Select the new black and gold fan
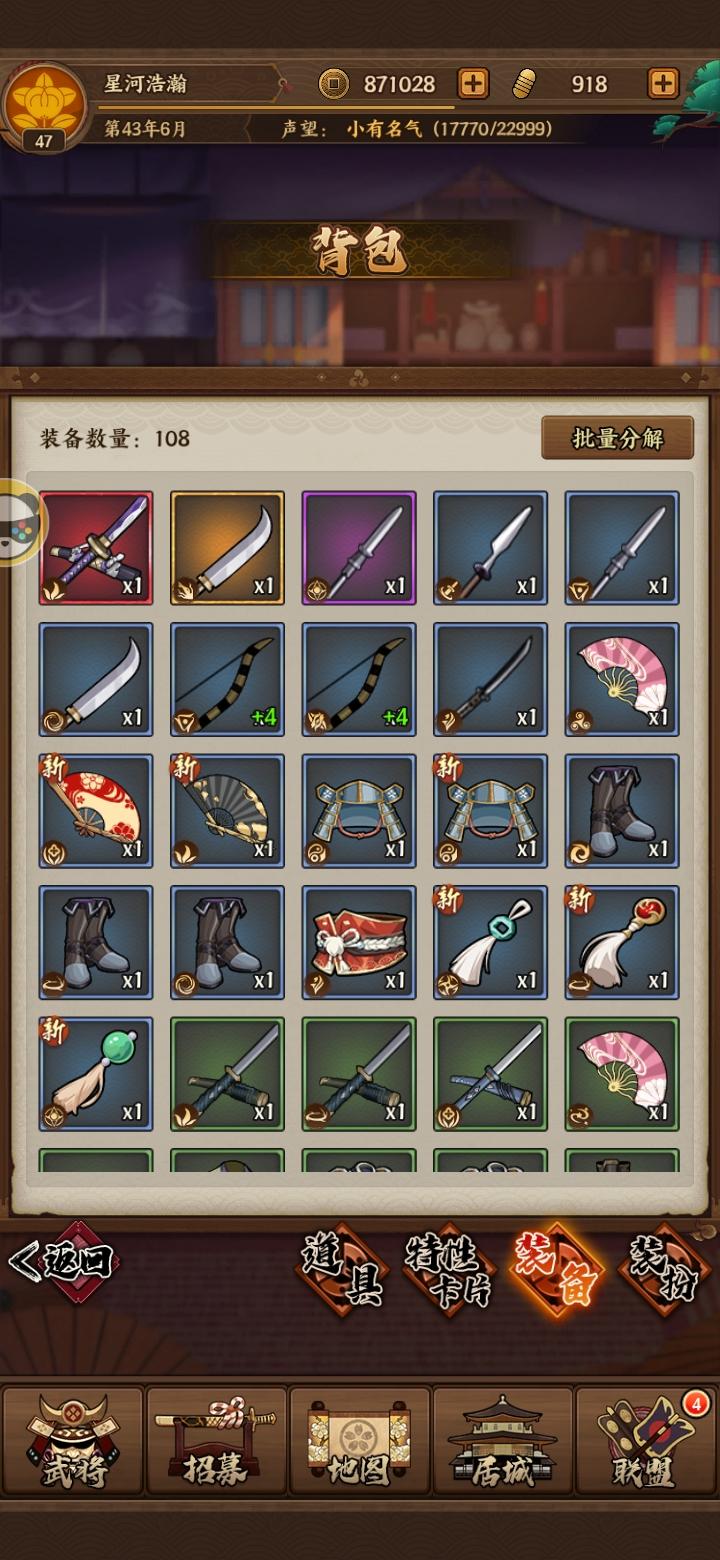720x1560 pixels. click(227, 811)
